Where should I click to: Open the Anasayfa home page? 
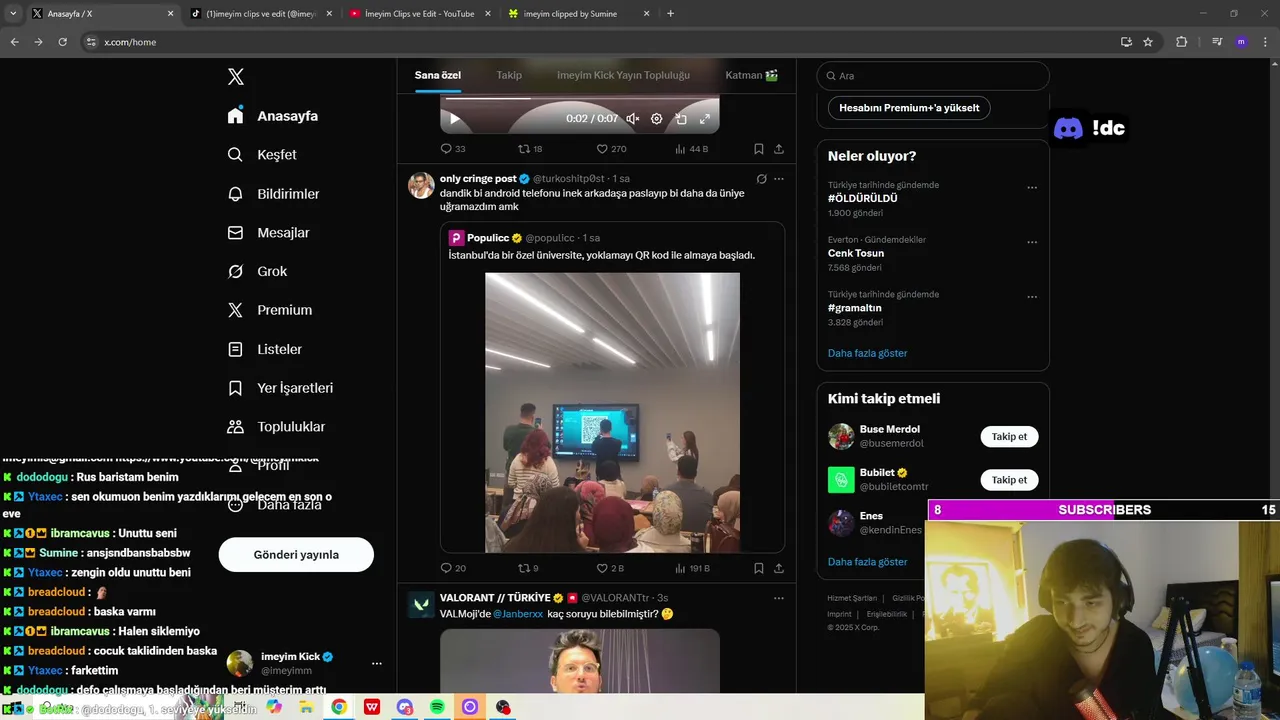coord(273,116)
